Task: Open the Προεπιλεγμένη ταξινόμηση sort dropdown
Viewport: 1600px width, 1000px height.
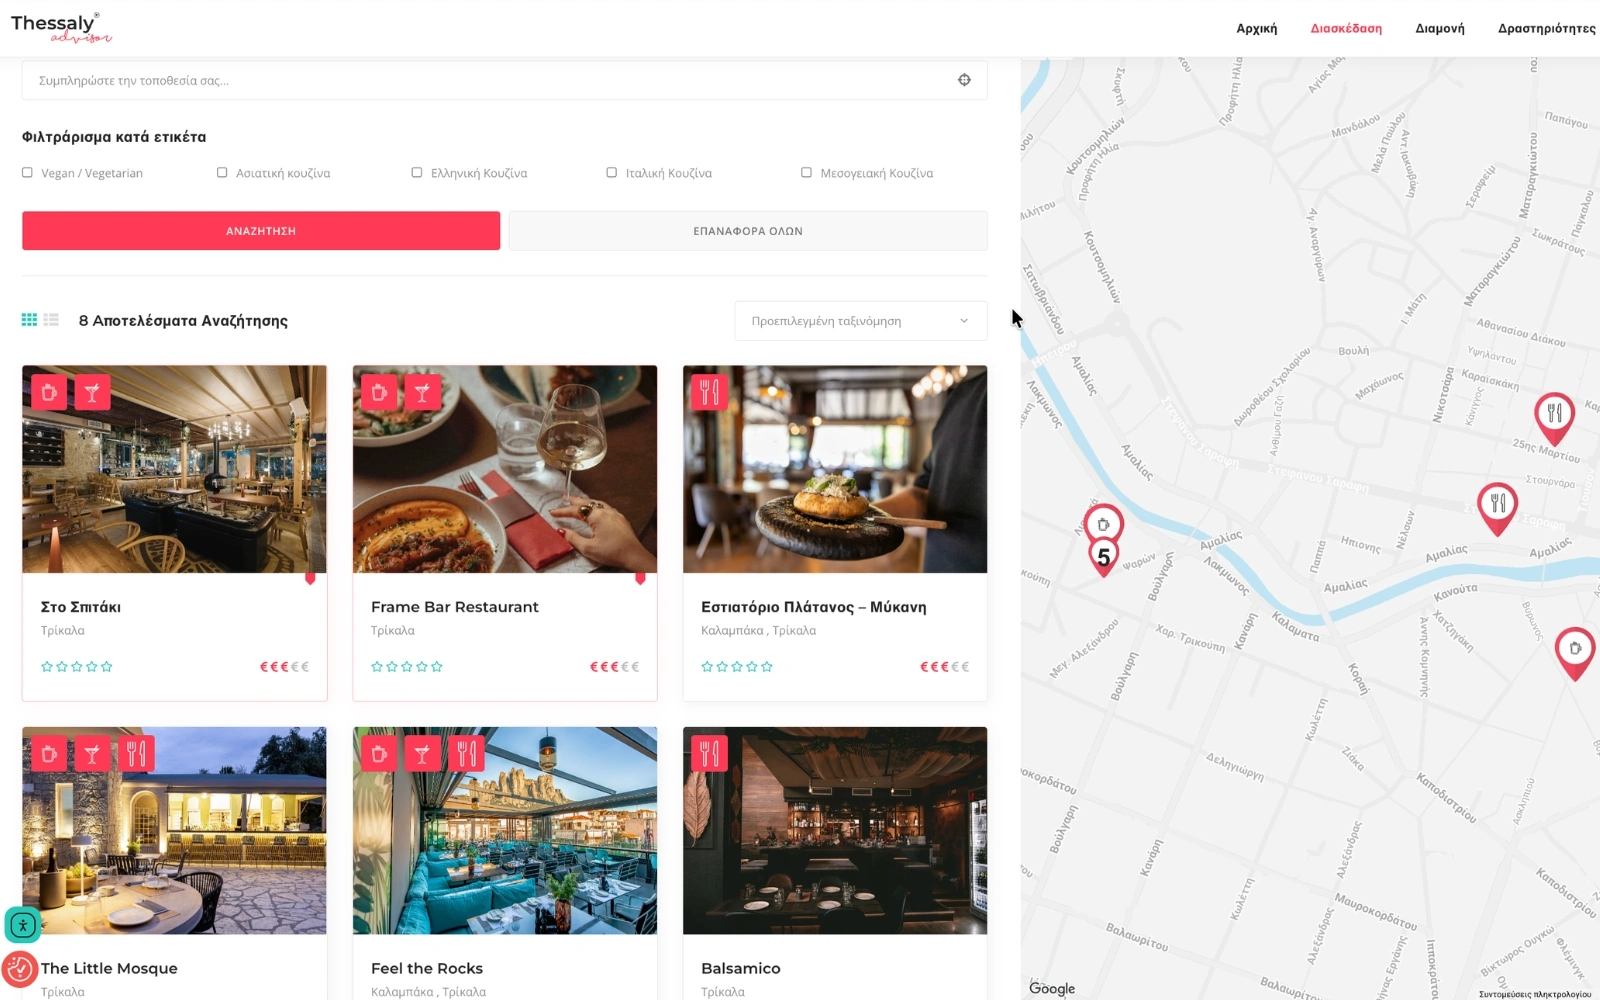Action: click(x=861, y=321)
